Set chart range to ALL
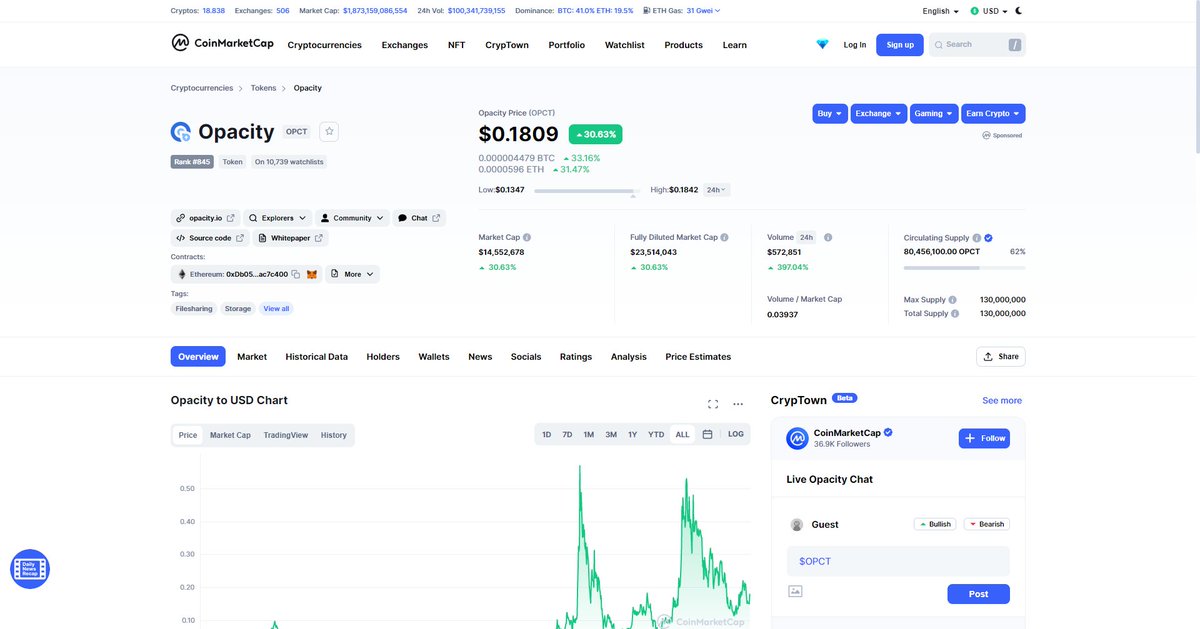 pos(682,435)
